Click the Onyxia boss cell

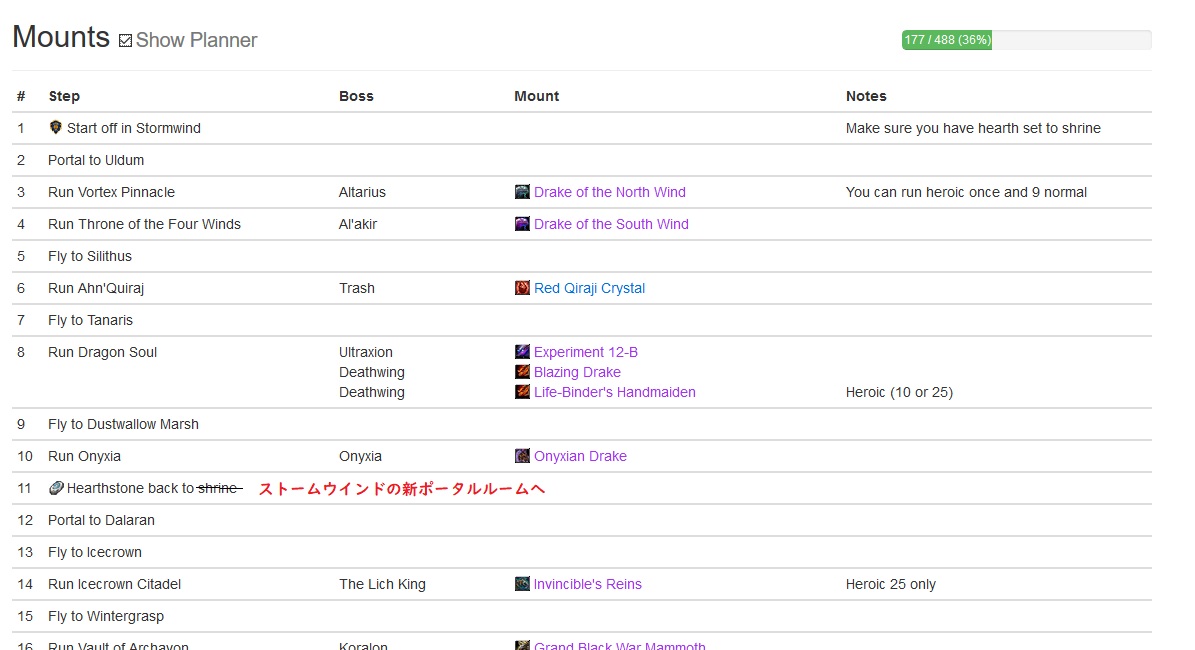tap(360, 456)
